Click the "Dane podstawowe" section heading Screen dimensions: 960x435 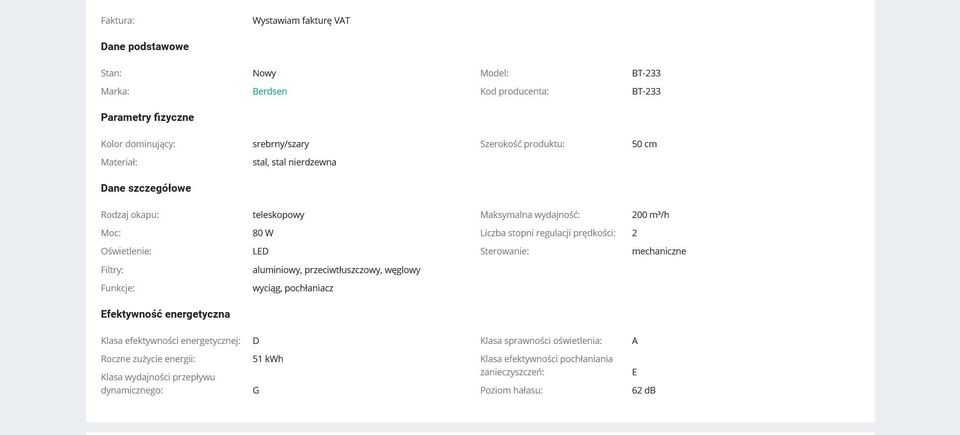click(x=145, y=47)
